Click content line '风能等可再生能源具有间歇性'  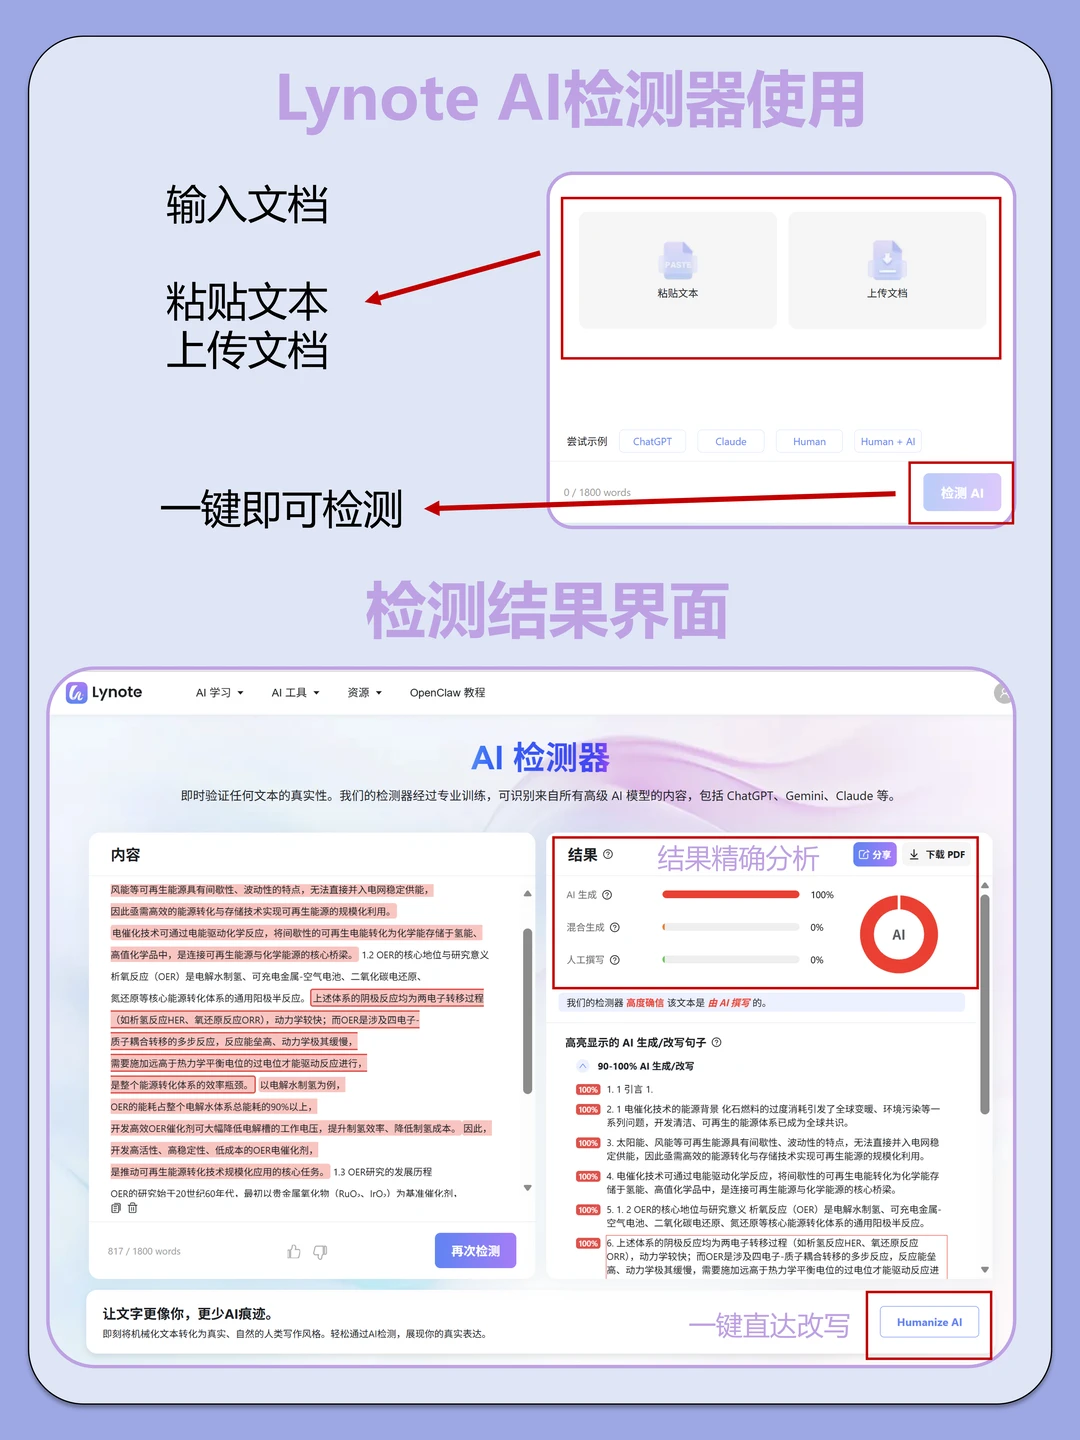[270, 889]
